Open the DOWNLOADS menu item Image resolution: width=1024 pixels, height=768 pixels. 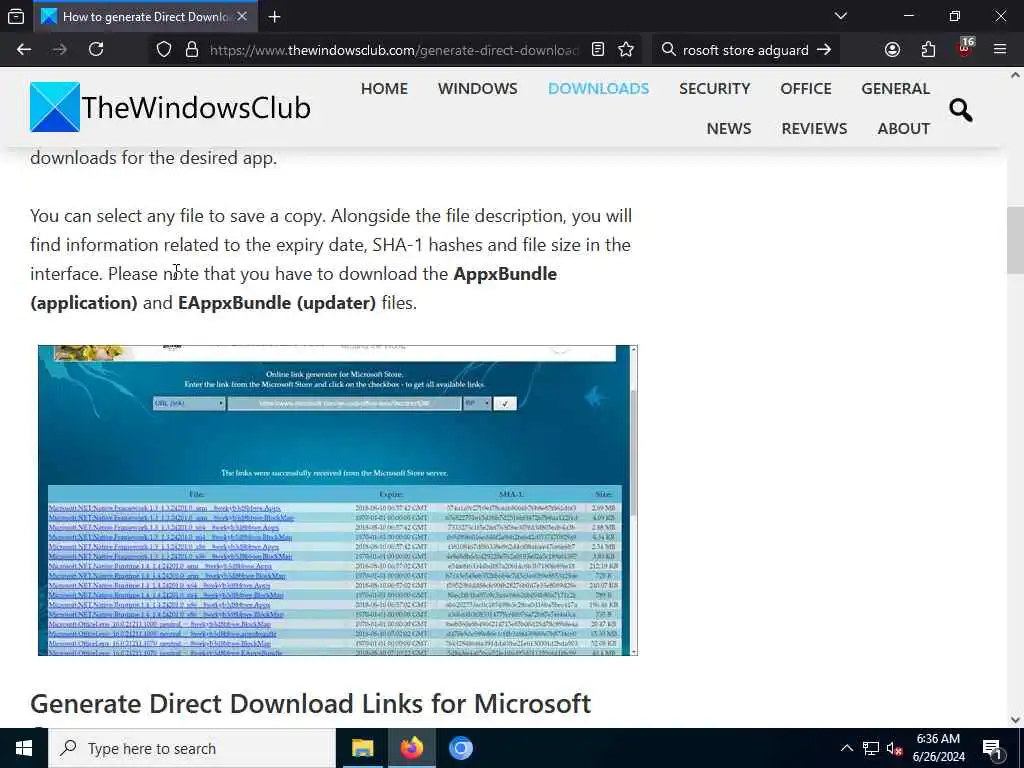point(598,89)
